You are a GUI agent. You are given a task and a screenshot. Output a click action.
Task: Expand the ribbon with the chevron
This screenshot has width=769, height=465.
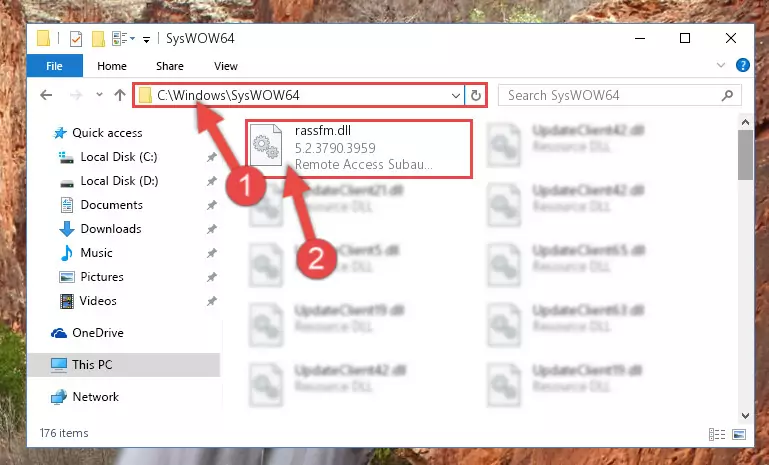point(720,65)
